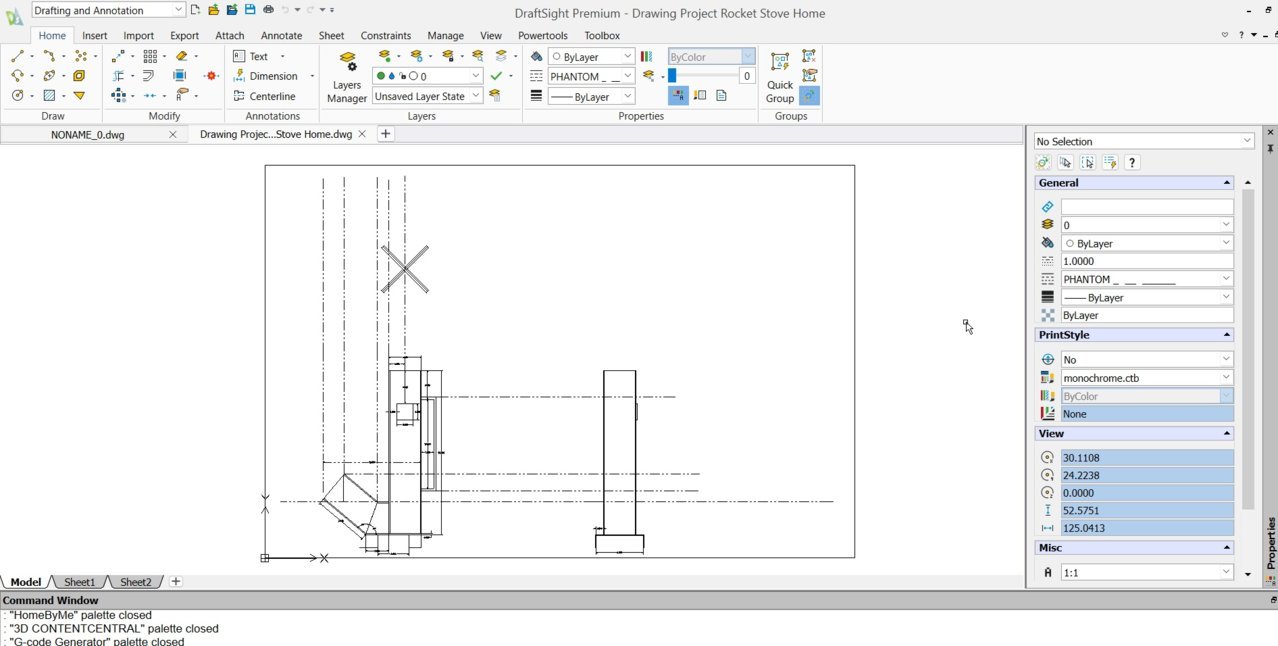This screenshot has width=1278, height=646.
Task: Switch to the Sheet1 tab
Action: point(79,582)
